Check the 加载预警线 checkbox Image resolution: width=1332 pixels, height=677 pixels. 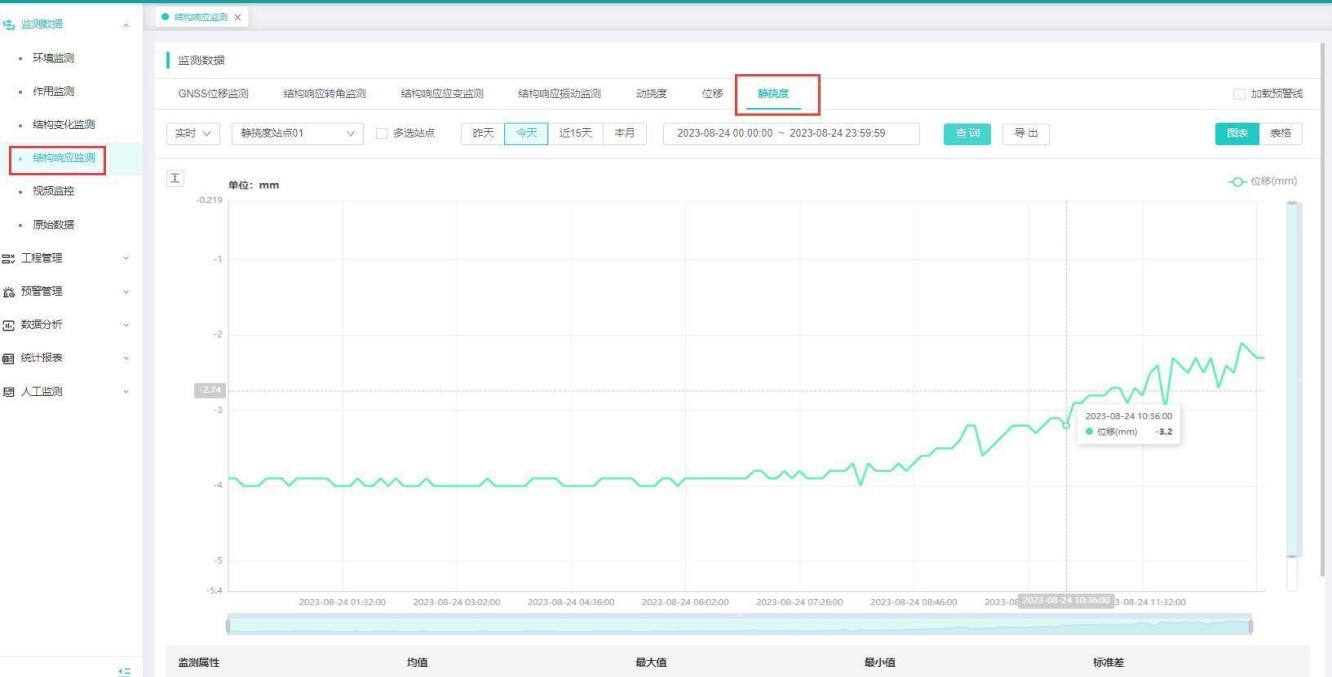(x=1239, y=94)
